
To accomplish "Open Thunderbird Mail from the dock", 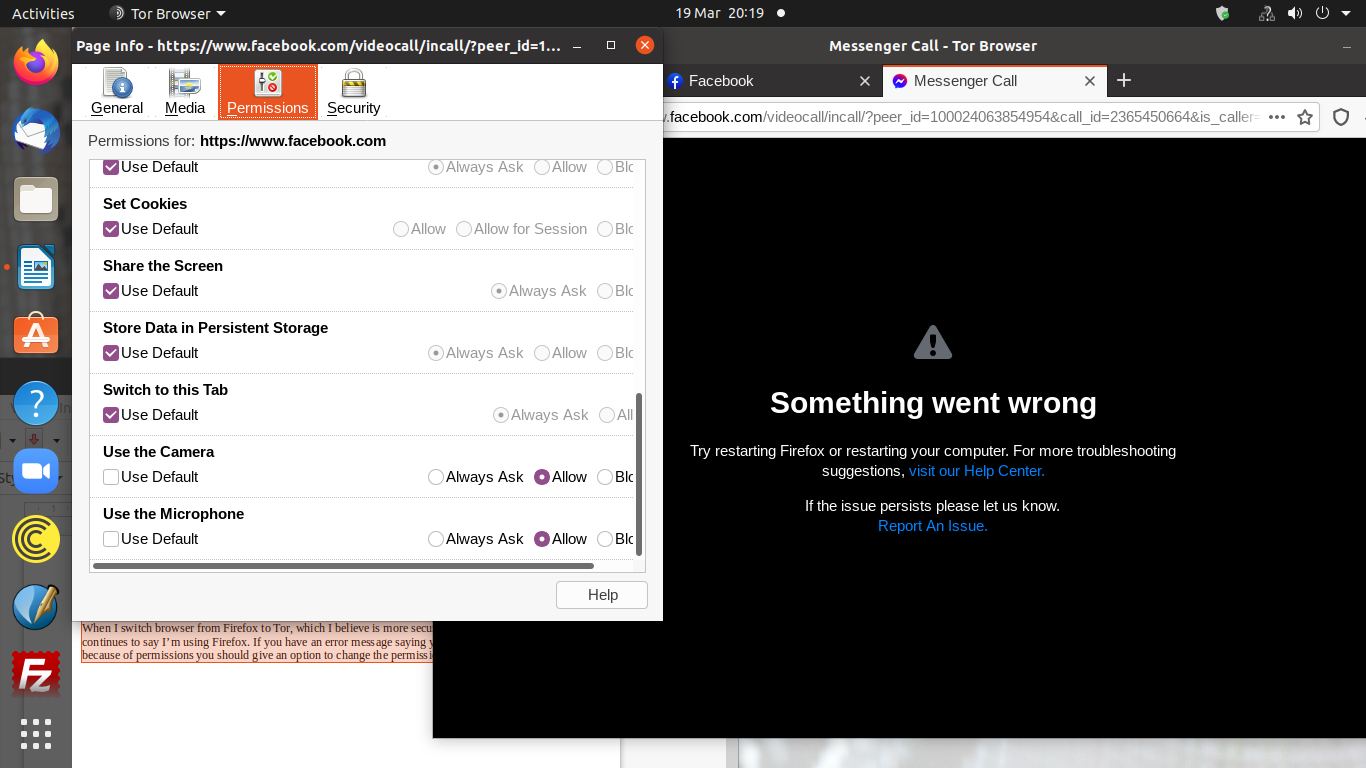I will (36, 131).
